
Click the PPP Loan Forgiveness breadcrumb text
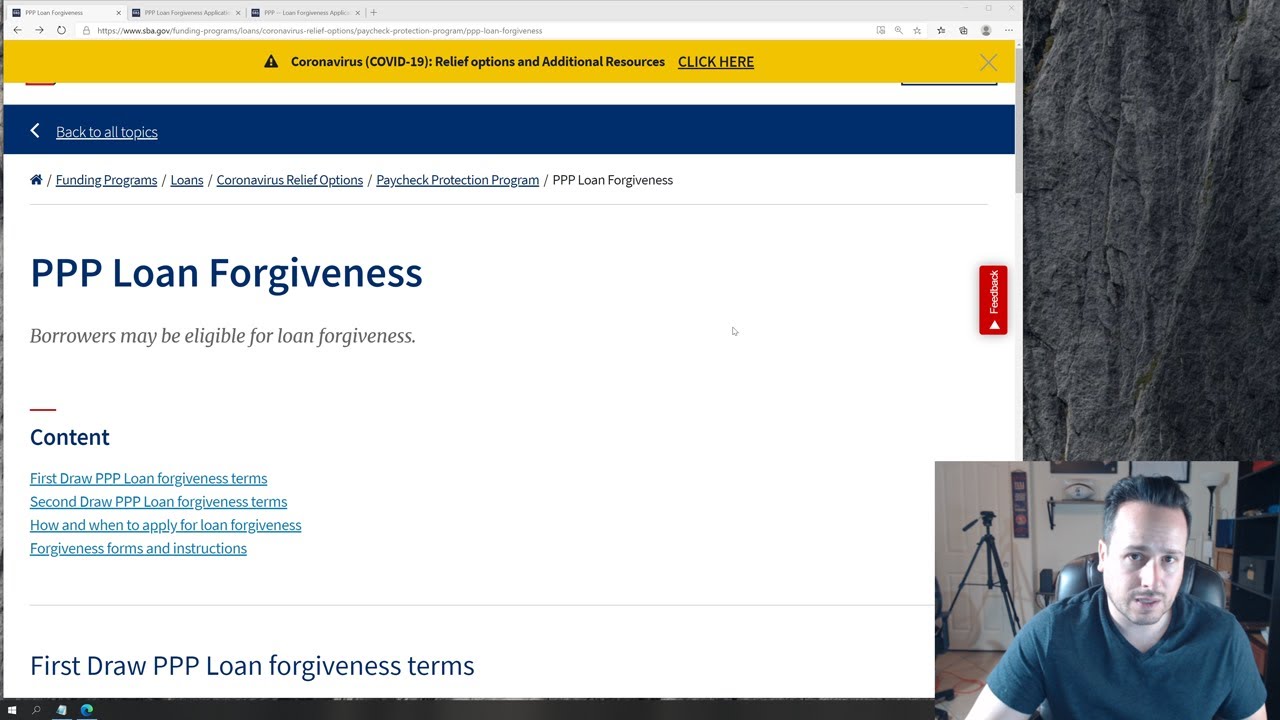pos(613,180)
